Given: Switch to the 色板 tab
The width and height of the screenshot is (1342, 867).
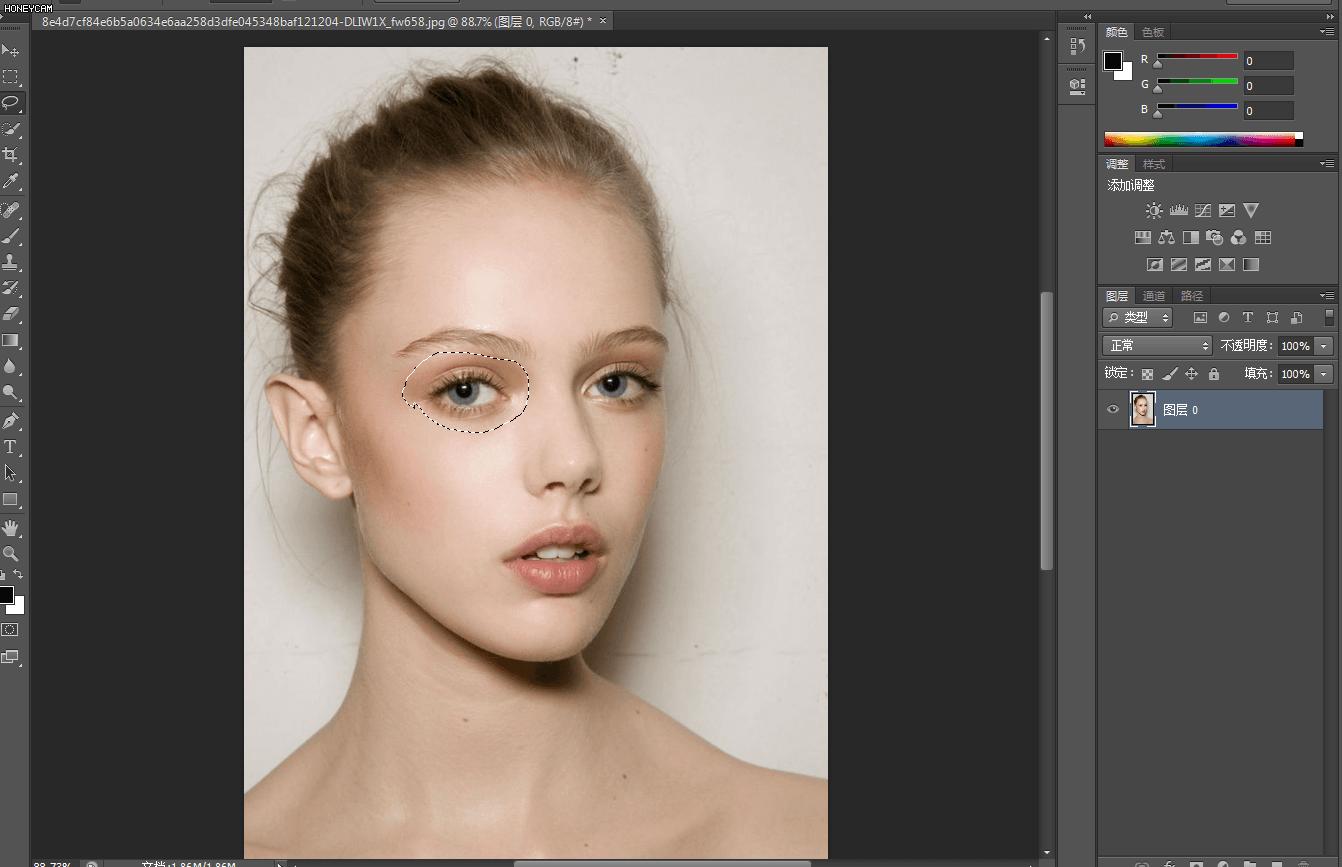Looking at the screenshot, I should [1153, 32].
